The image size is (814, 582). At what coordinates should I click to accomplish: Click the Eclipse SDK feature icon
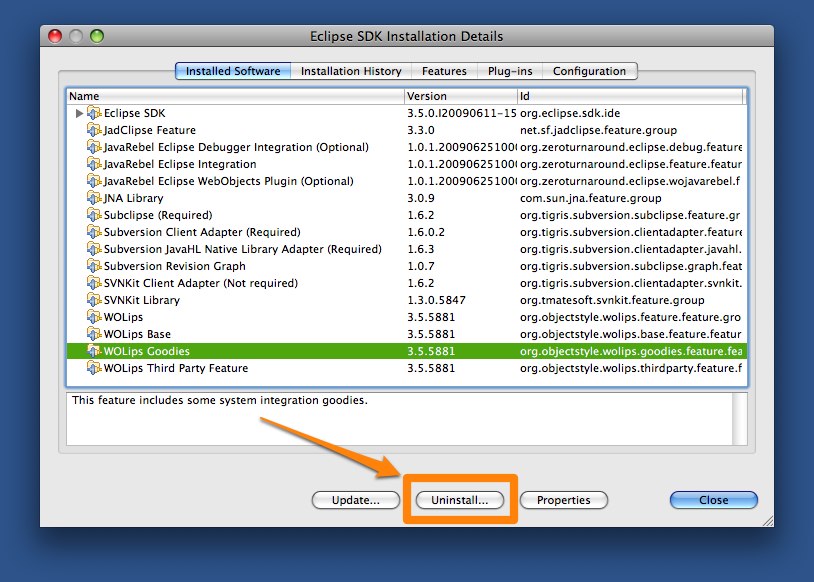coord(95,113)
